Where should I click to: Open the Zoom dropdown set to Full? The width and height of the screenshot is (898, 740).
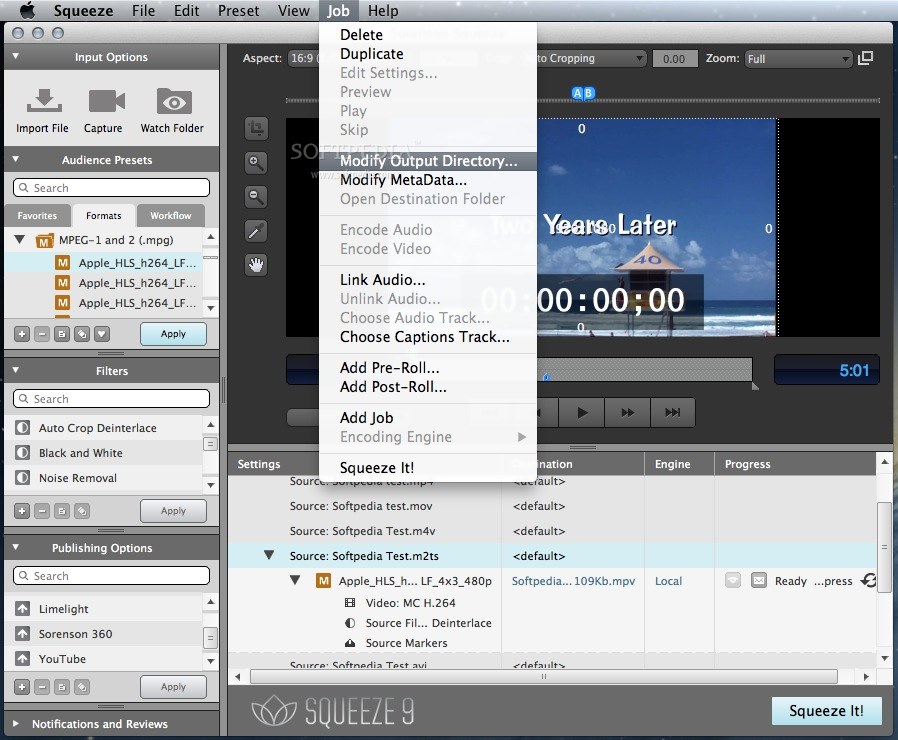(x=798, y=58)
